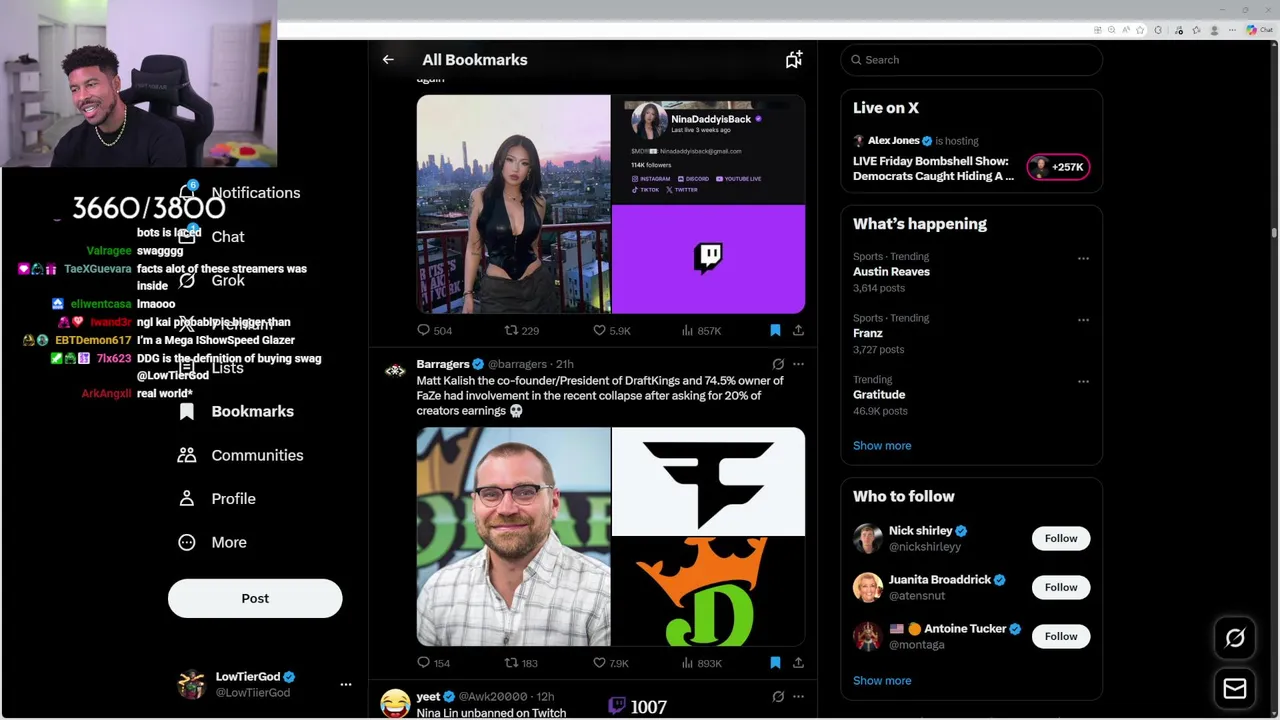
Task: Open Communities from the sidebar
Action: (240, 455)
